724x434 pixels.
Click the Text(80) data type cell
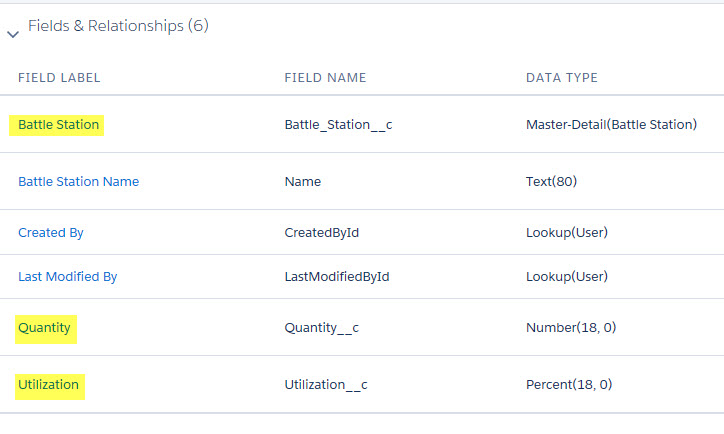click(x=551, y=181)
